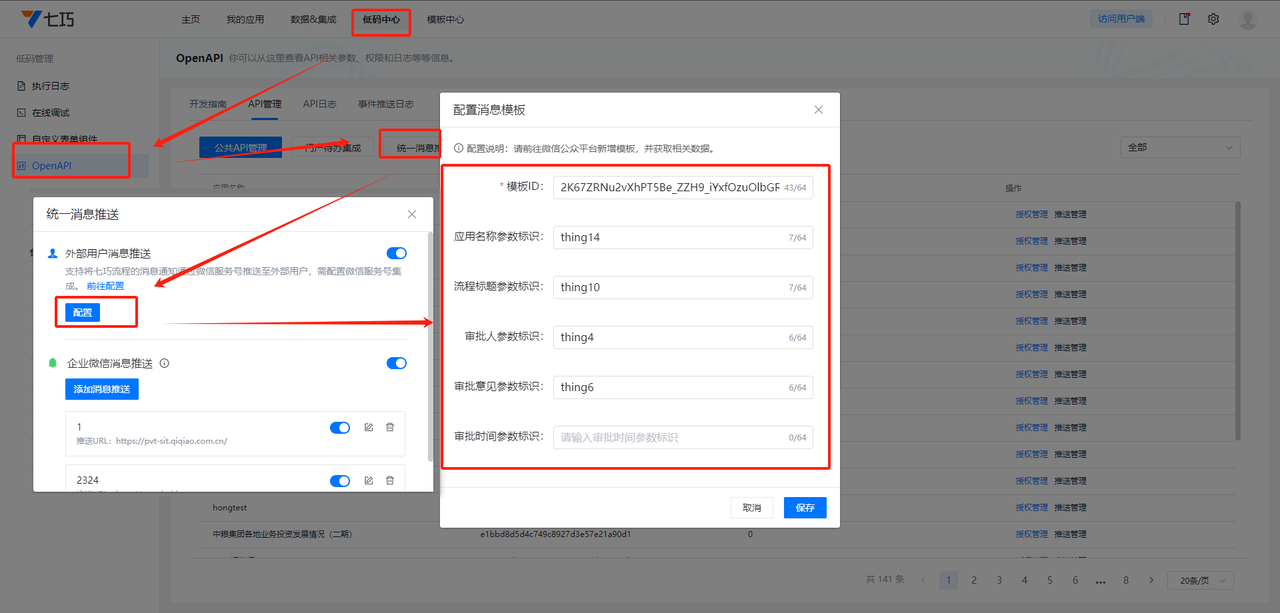Open the user avatar menu
This screenshot has width=1280, height=613.
[x=1247, y=19]
